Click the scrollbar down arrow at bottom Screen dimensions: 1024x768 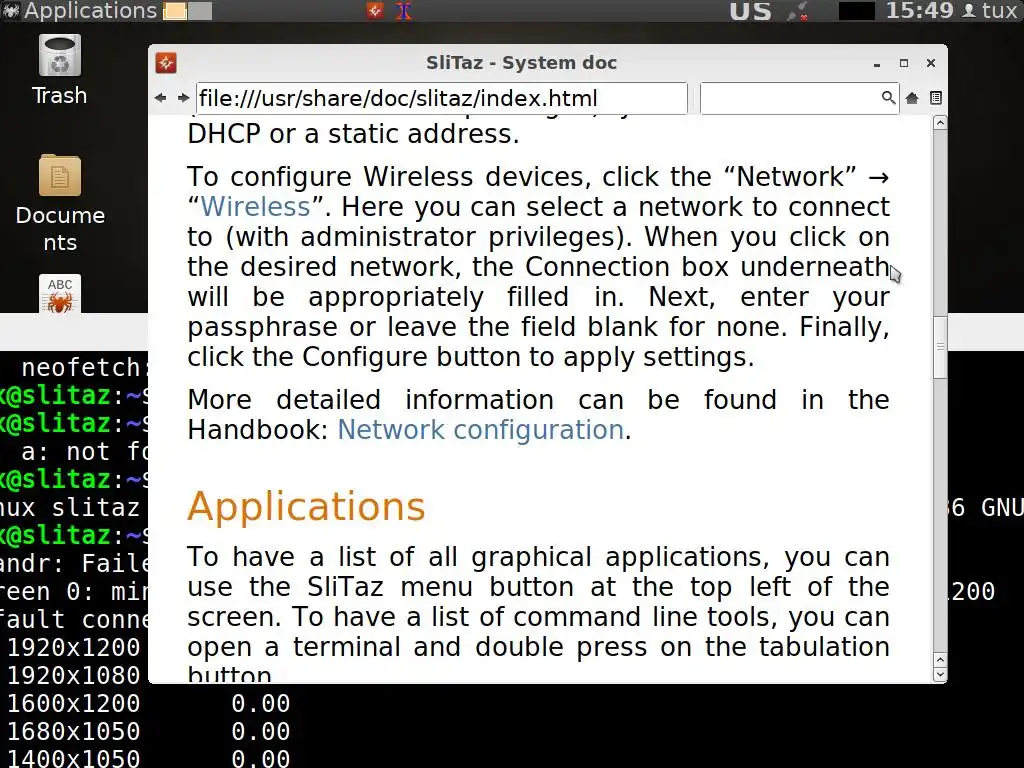[x=940, y=674]
